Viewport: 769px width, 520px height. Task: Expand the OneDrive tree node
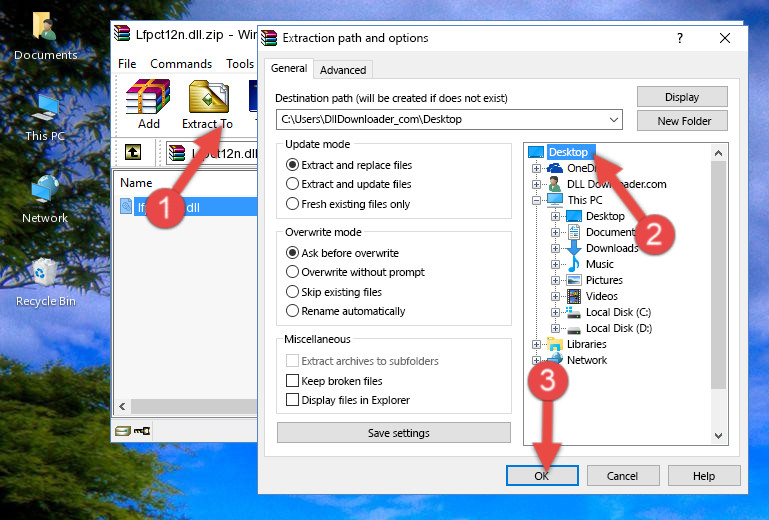click(x=536, y=168)
